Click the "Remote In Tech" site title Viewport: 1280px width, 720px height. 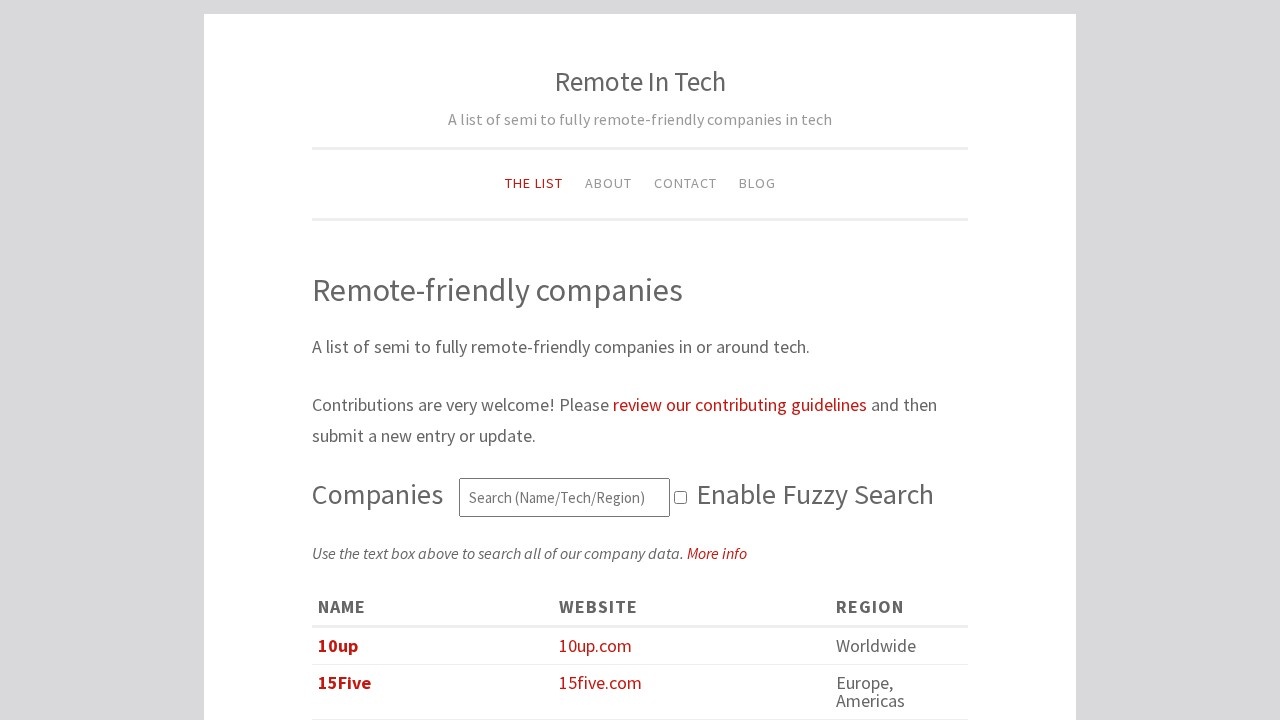[640, 82]
